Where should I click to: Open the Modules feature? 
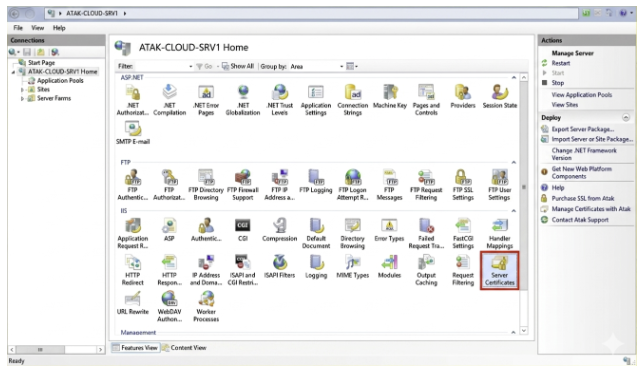point(389,267)
